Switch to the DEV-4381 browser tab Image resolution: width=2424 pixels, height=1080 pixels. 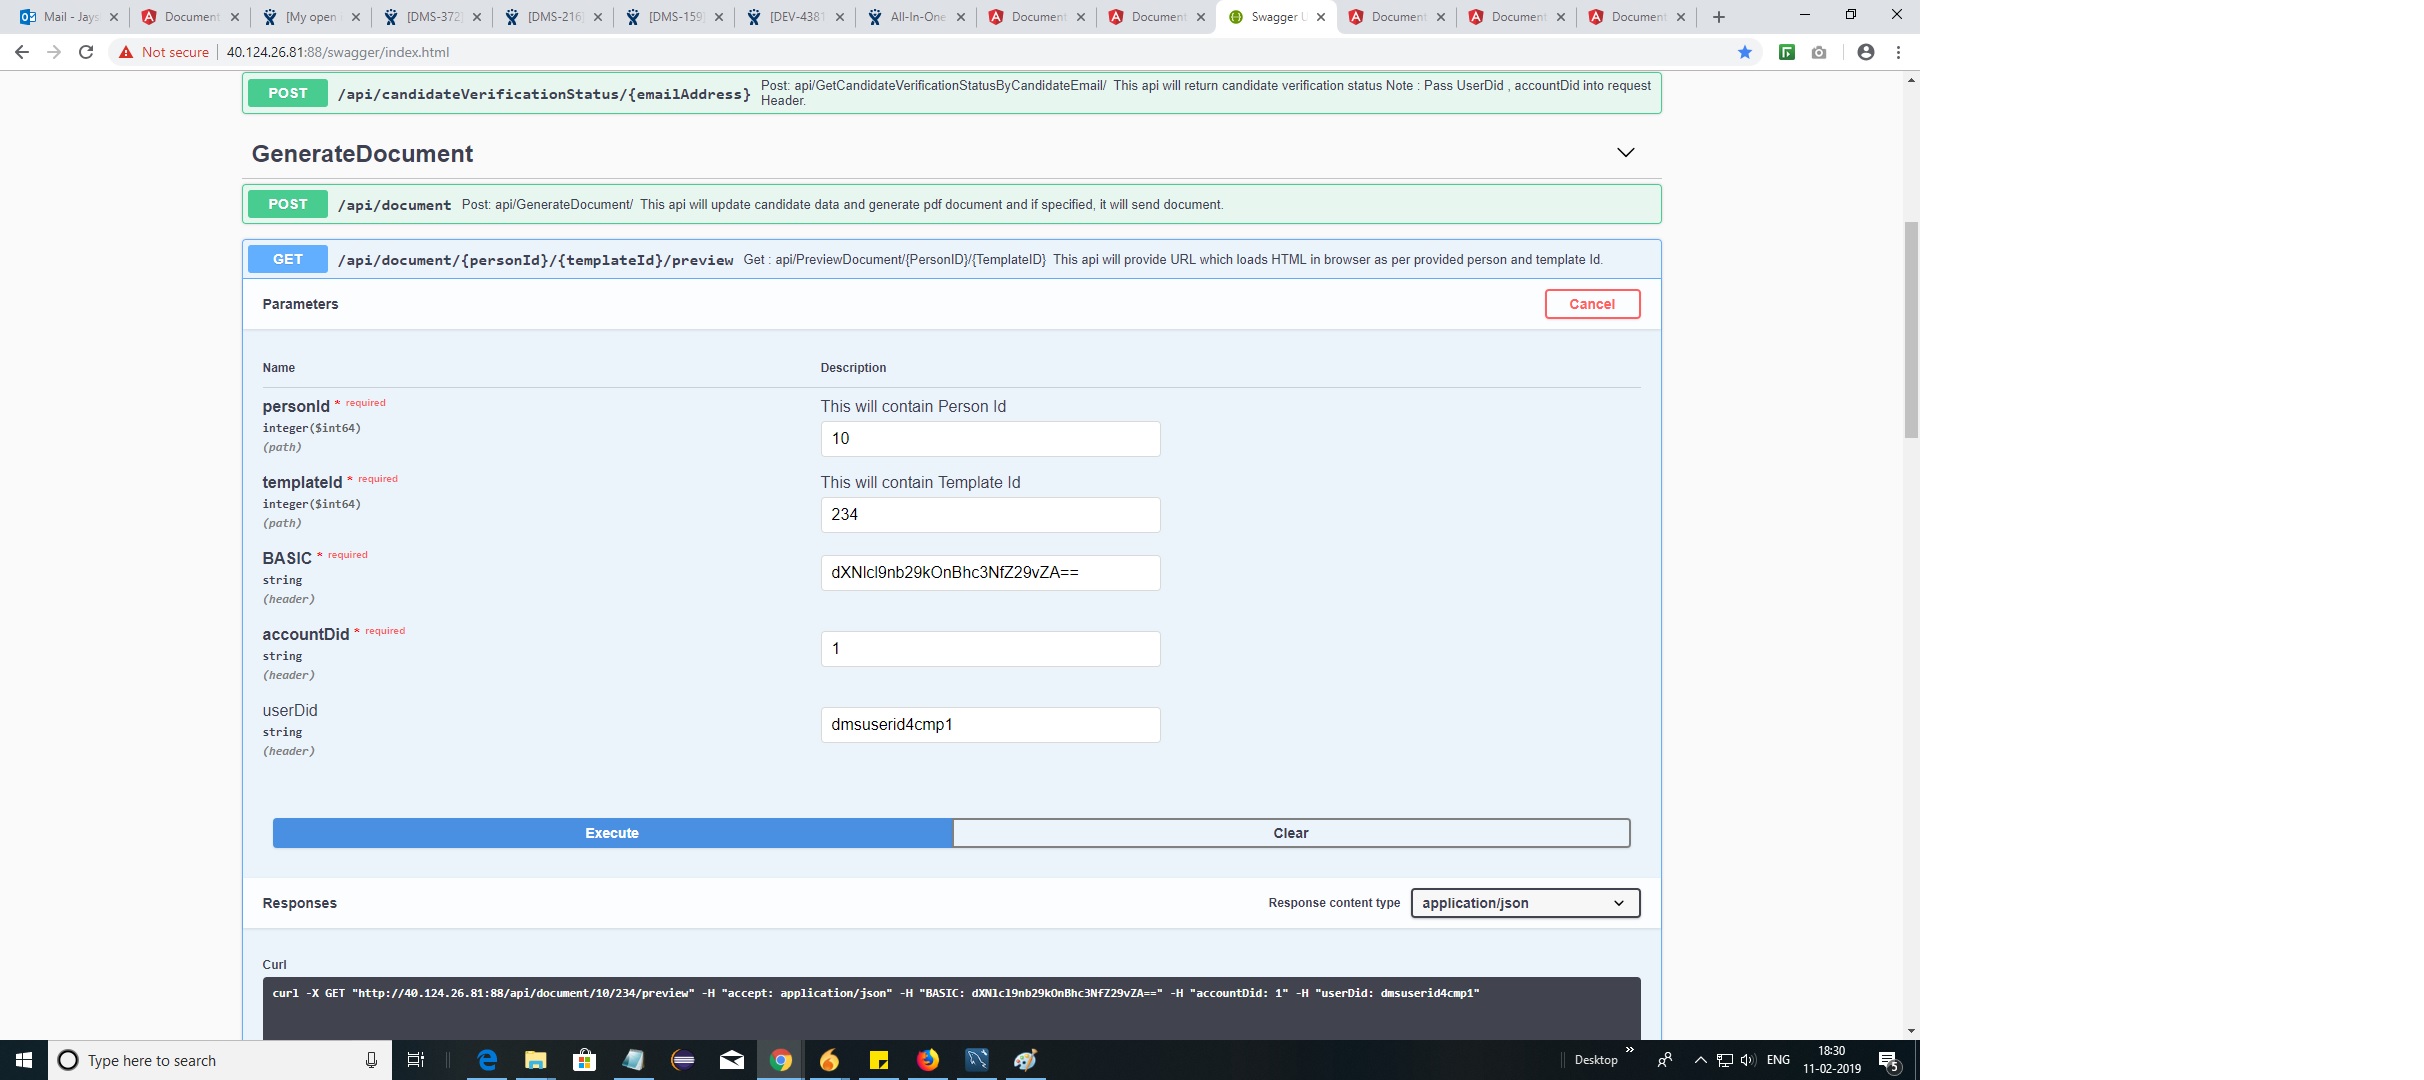click(795, 17)
